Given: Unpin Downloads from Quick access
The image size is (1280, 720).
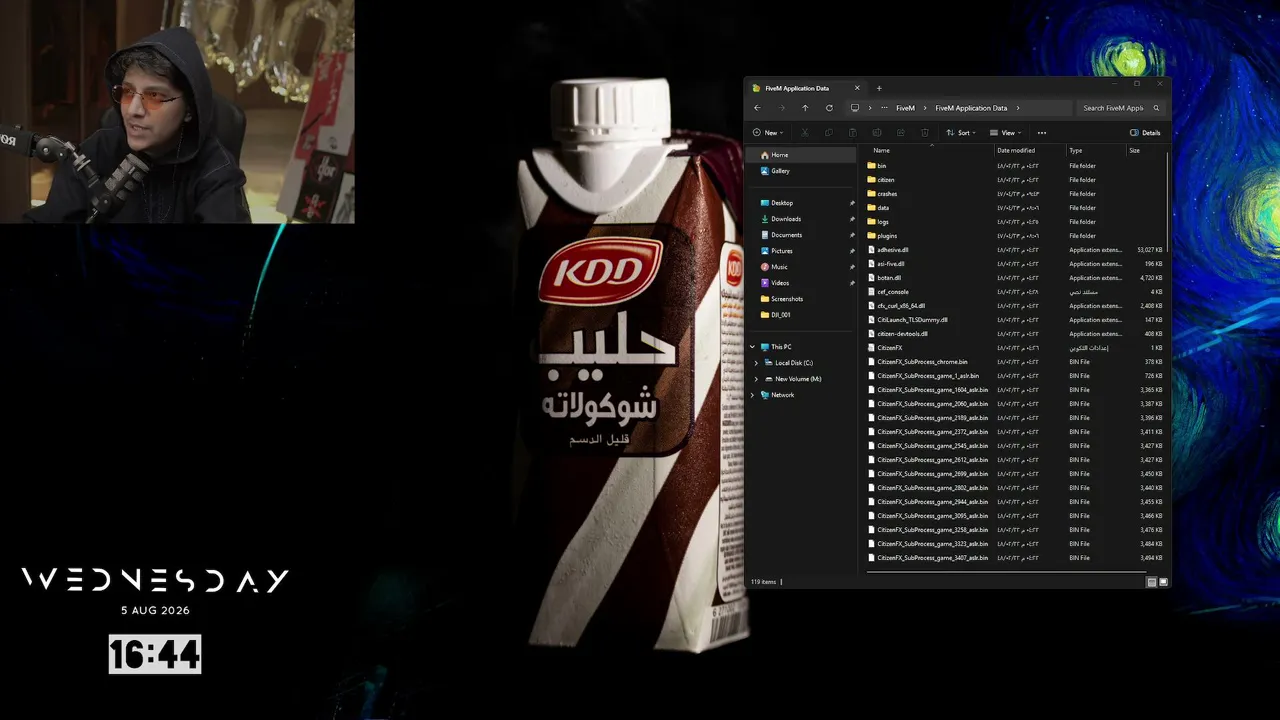Looking at the screenshot, I should [x=852, y=219].
